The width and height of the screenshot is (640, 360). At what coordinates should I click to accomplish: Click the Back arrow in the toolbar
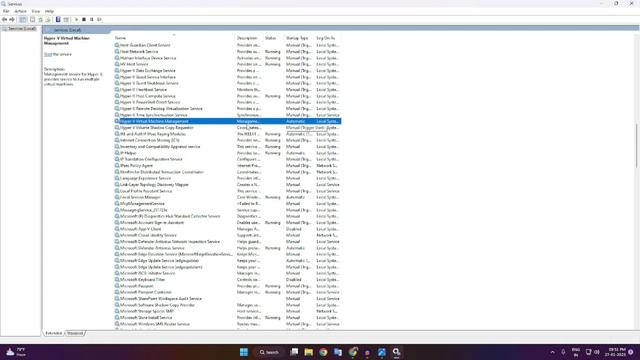[4, 20]
